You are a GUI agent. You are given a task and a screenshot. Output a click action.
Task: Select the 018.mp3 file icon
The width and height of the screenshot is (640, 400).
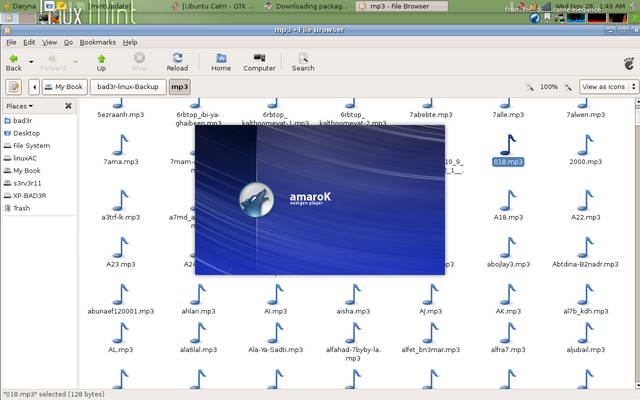point(508,145)
